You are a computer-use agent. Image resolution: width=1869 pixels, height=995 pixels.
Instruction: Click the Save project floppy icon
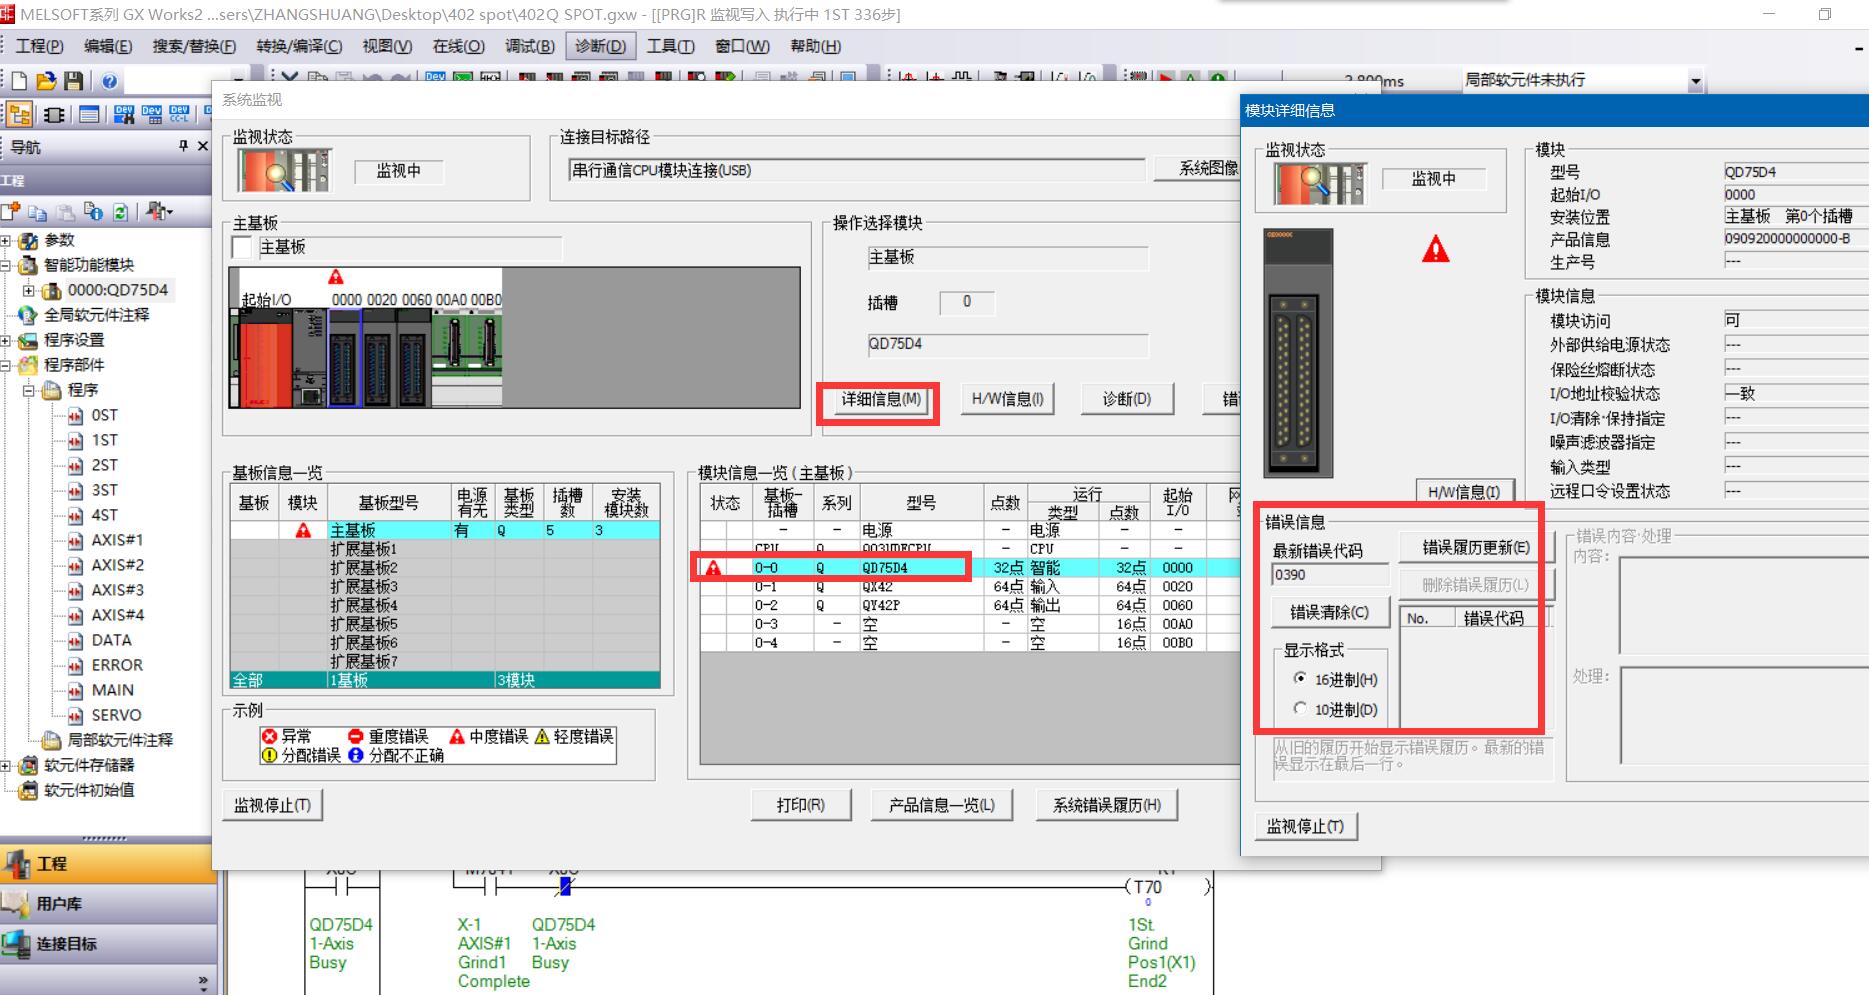[73, 81]
